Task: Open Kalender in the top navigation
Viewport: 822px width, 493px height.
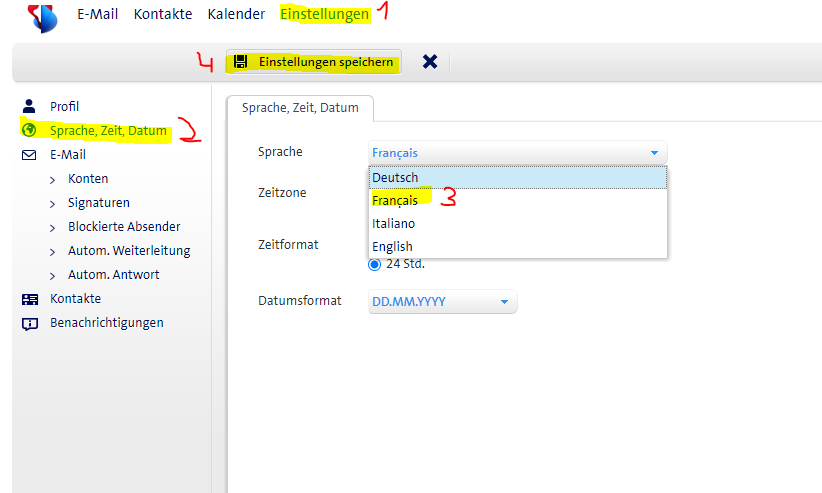Action: pyautogui.click(x=236, y=14)
